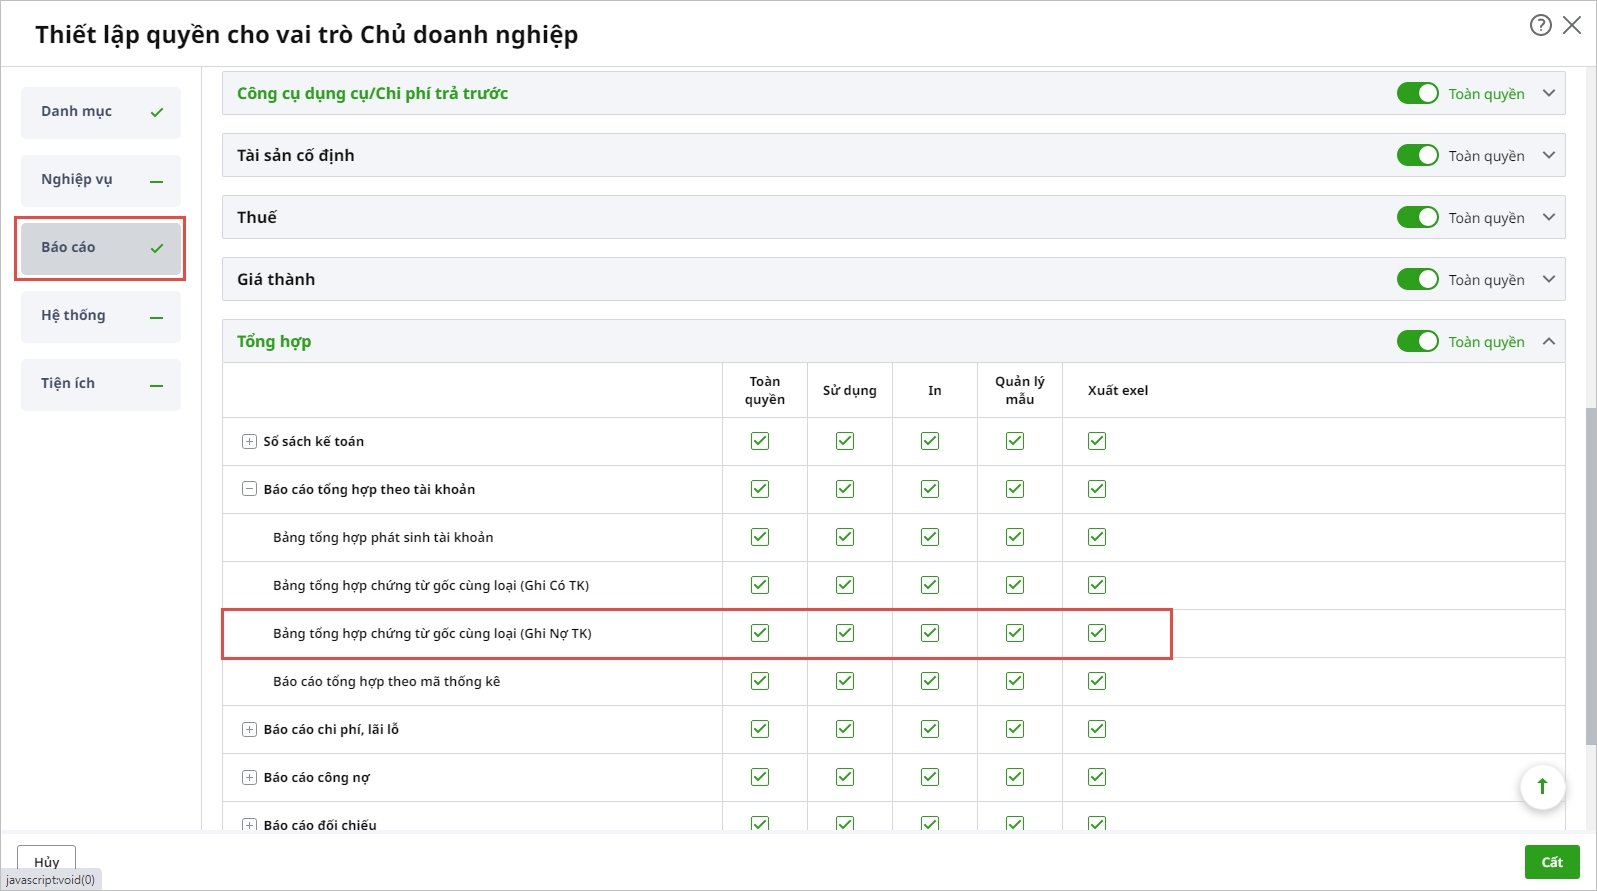Screen dimensions: 1597x891
Task: Close the permission setup dialog
Action: point(1572,25)
